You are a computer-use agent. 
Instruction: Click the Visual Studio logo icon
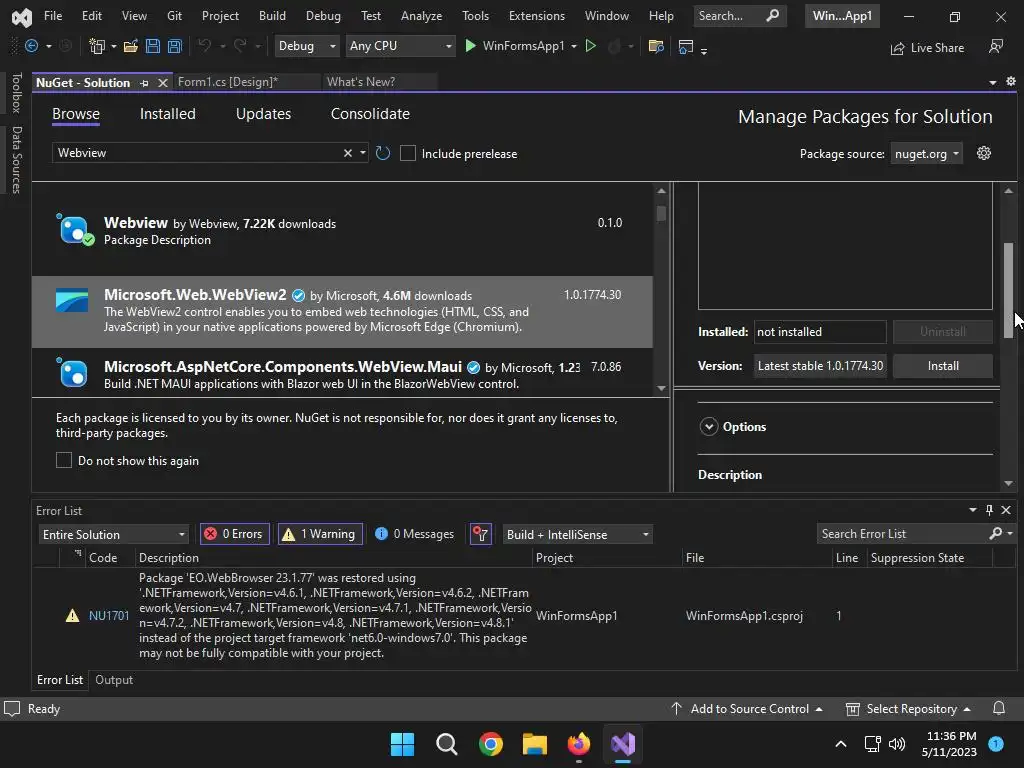[x=22, y=17]
